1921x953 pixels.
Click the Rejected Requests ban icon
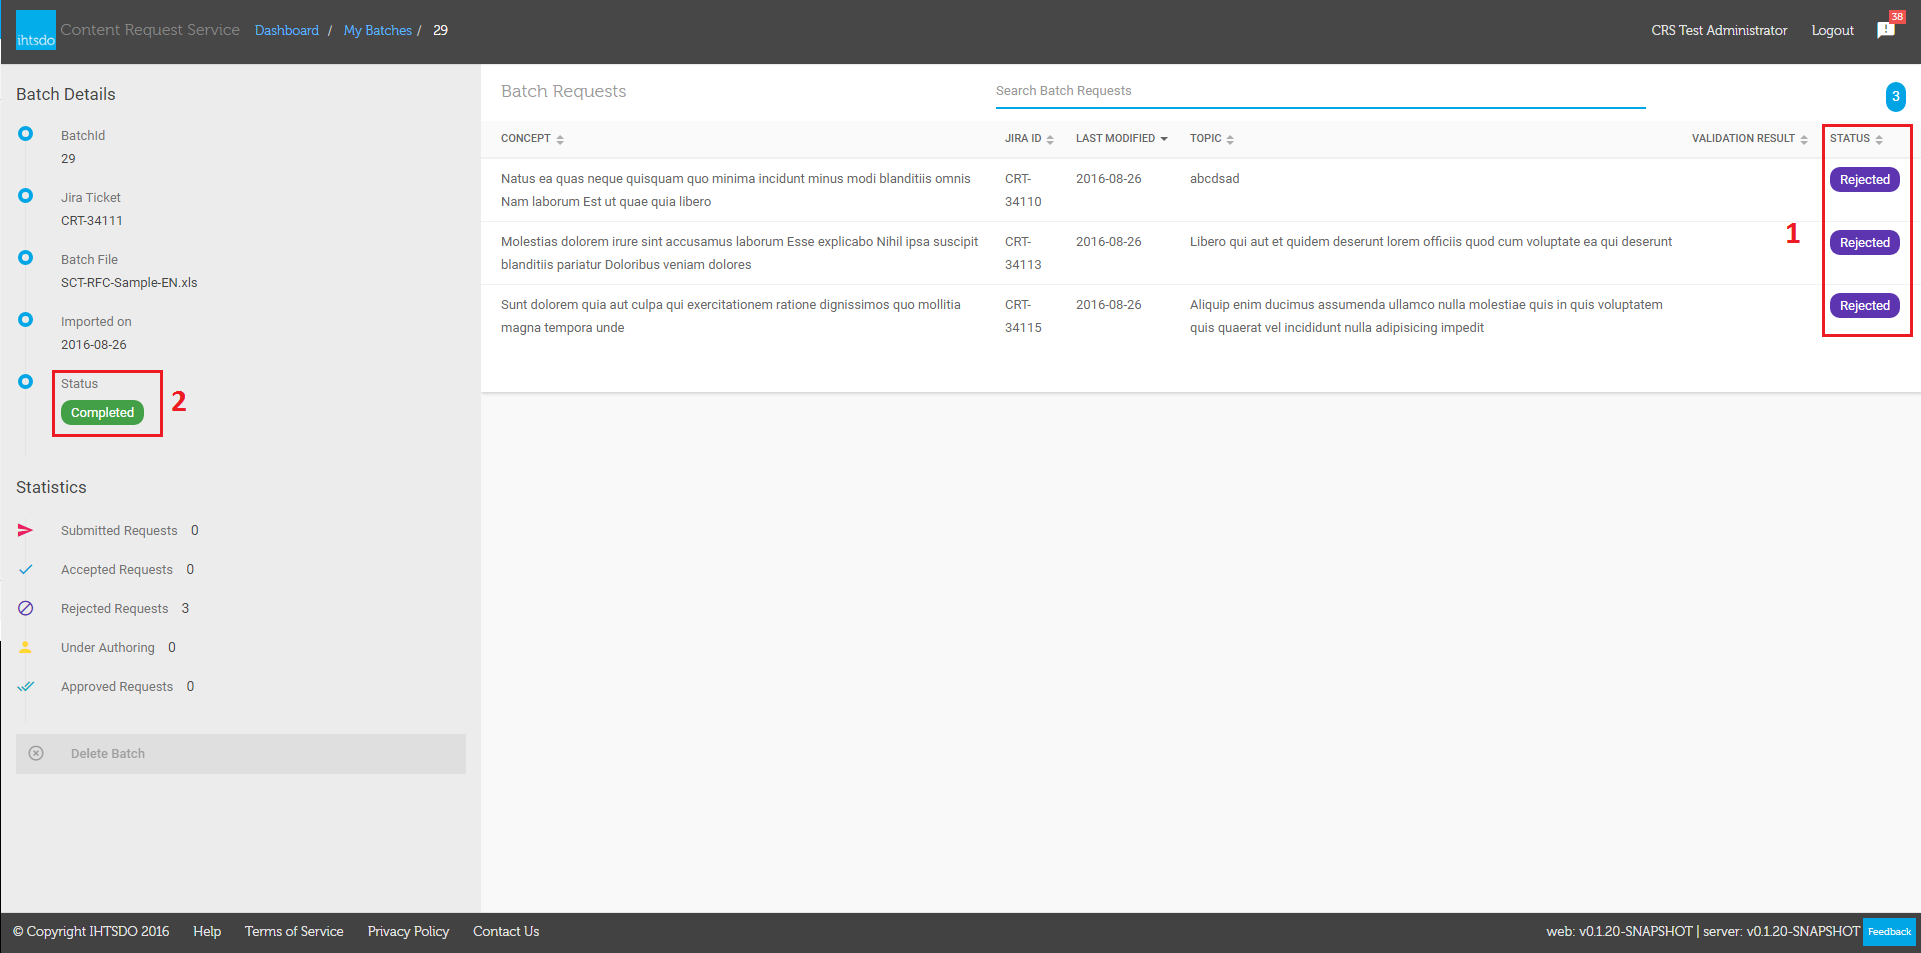click(x=26, y=608)
